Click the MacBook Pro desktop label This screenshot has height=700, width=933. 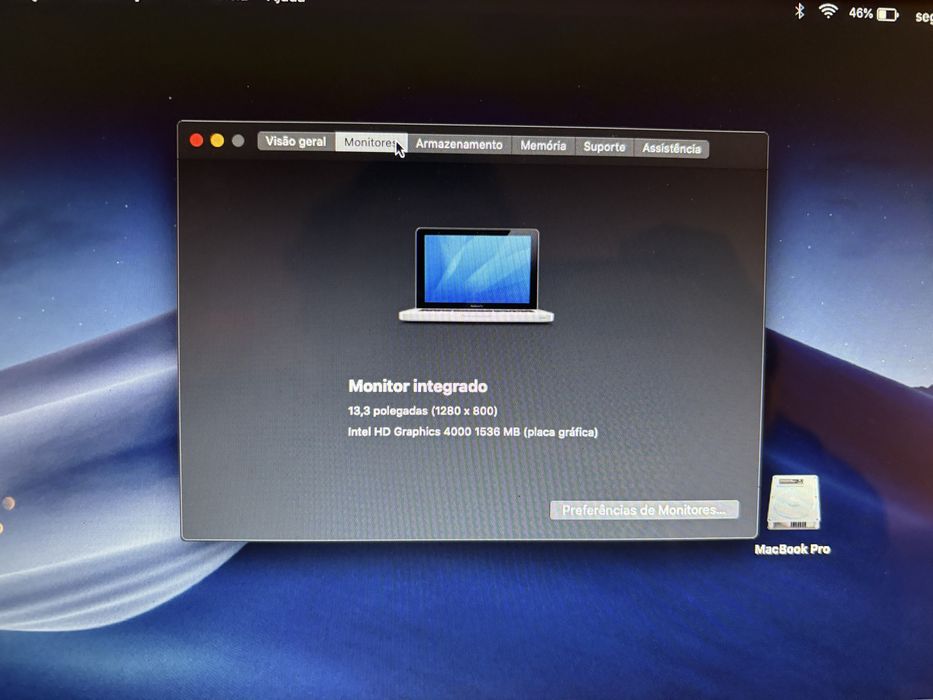click(792, 549)
